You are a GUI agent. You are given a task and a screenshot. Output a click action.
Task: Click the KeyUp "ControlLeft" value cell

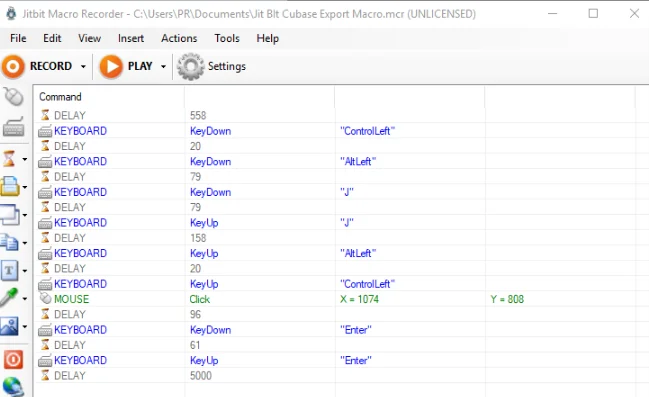coord(368,284)
